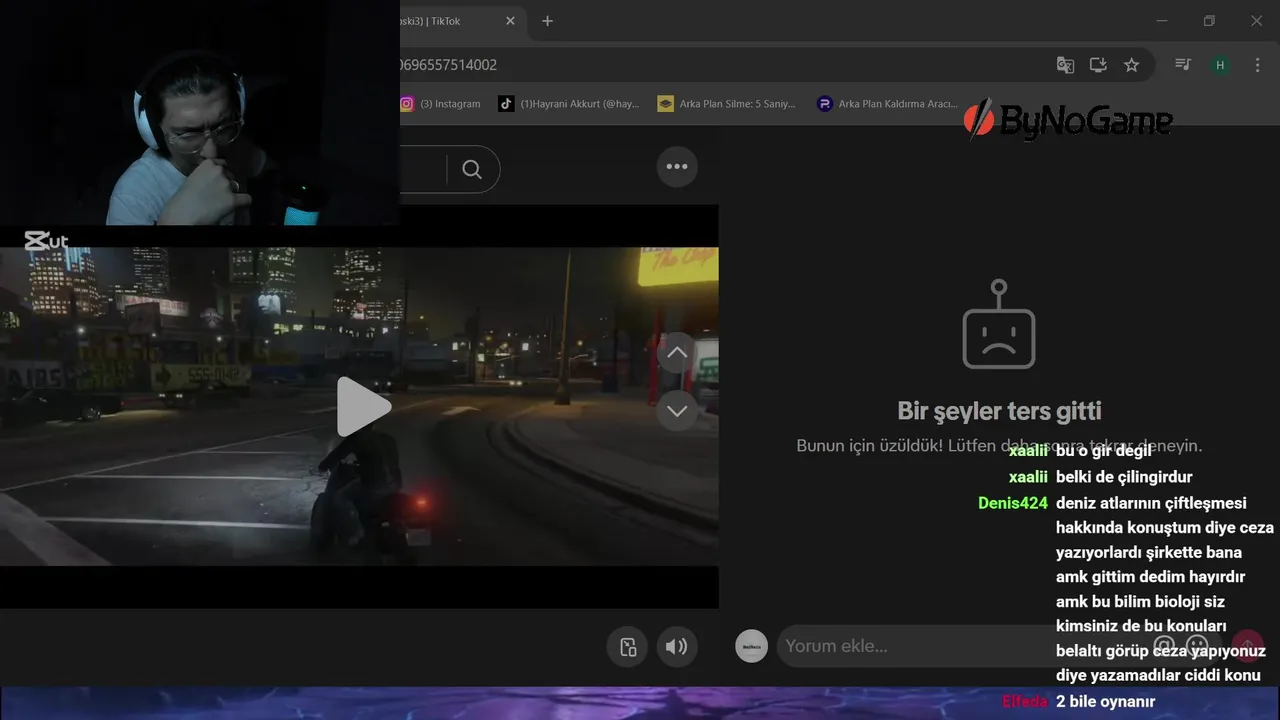This screenshot has width=1280, height=720.
Task: Minimize the Chrome window
Action: click(1161, 21)
